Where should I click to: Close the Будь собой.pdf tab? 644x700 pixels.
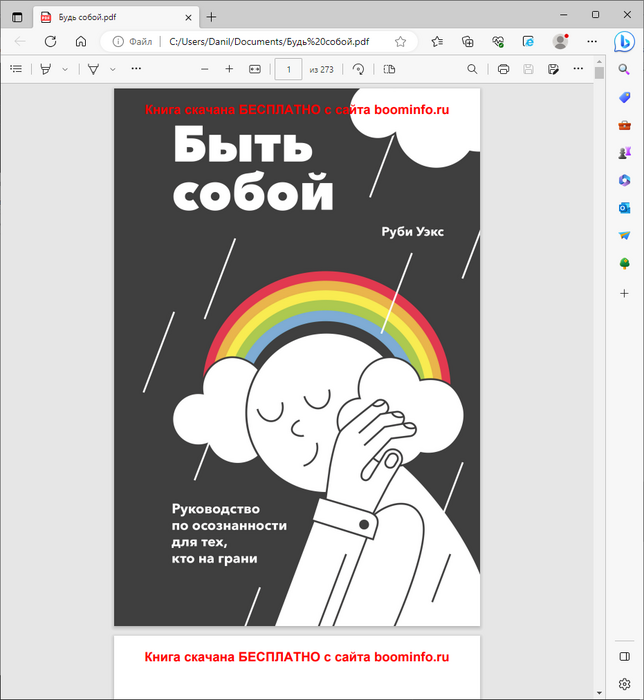tap(188, 17)
